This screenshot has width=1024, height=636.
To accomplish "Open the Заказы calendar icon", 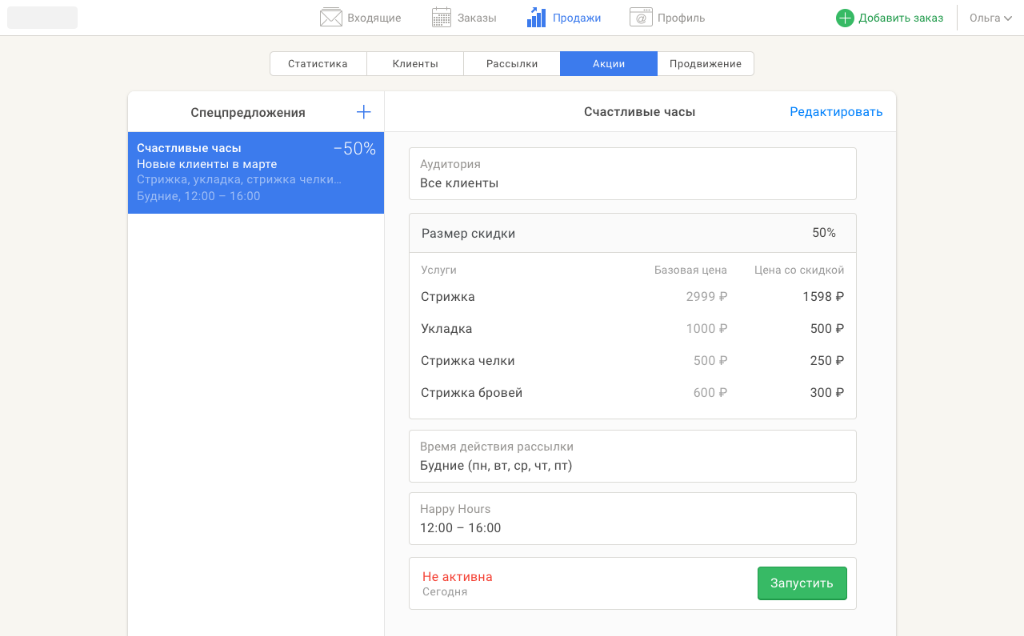I will coord(441,18).
